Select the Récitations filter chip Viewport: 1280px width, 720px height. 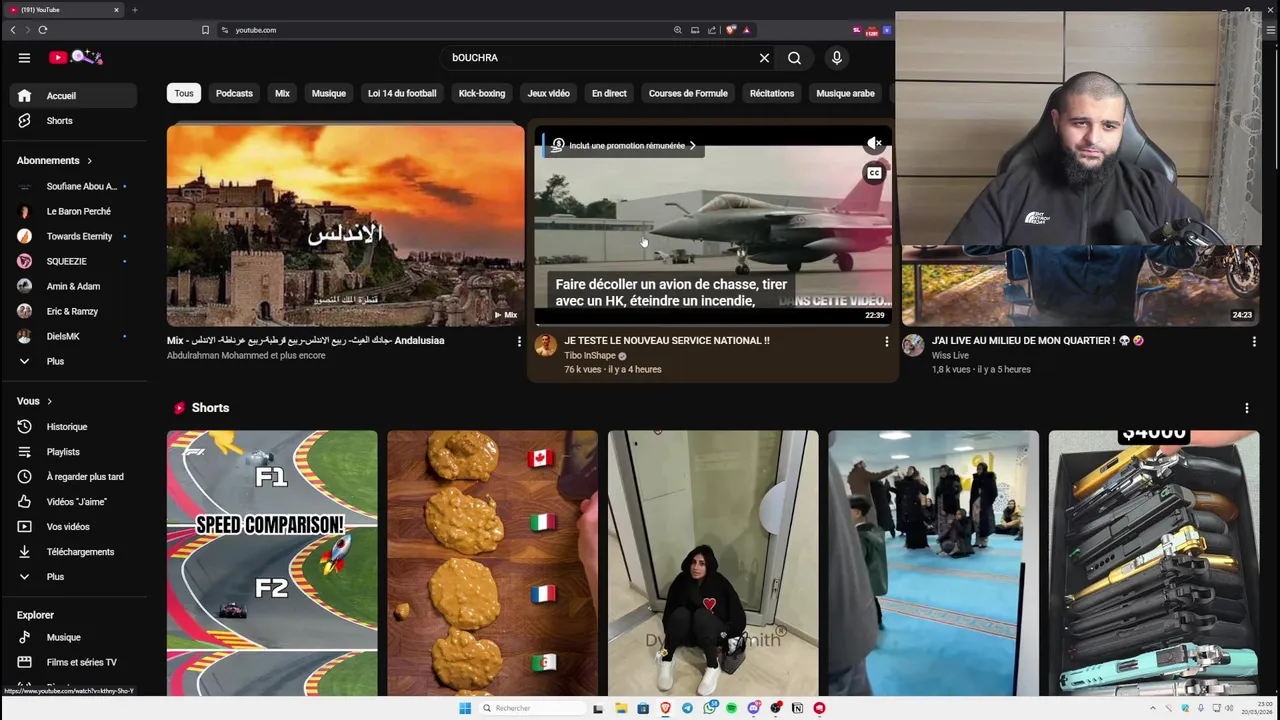[772, 93]
